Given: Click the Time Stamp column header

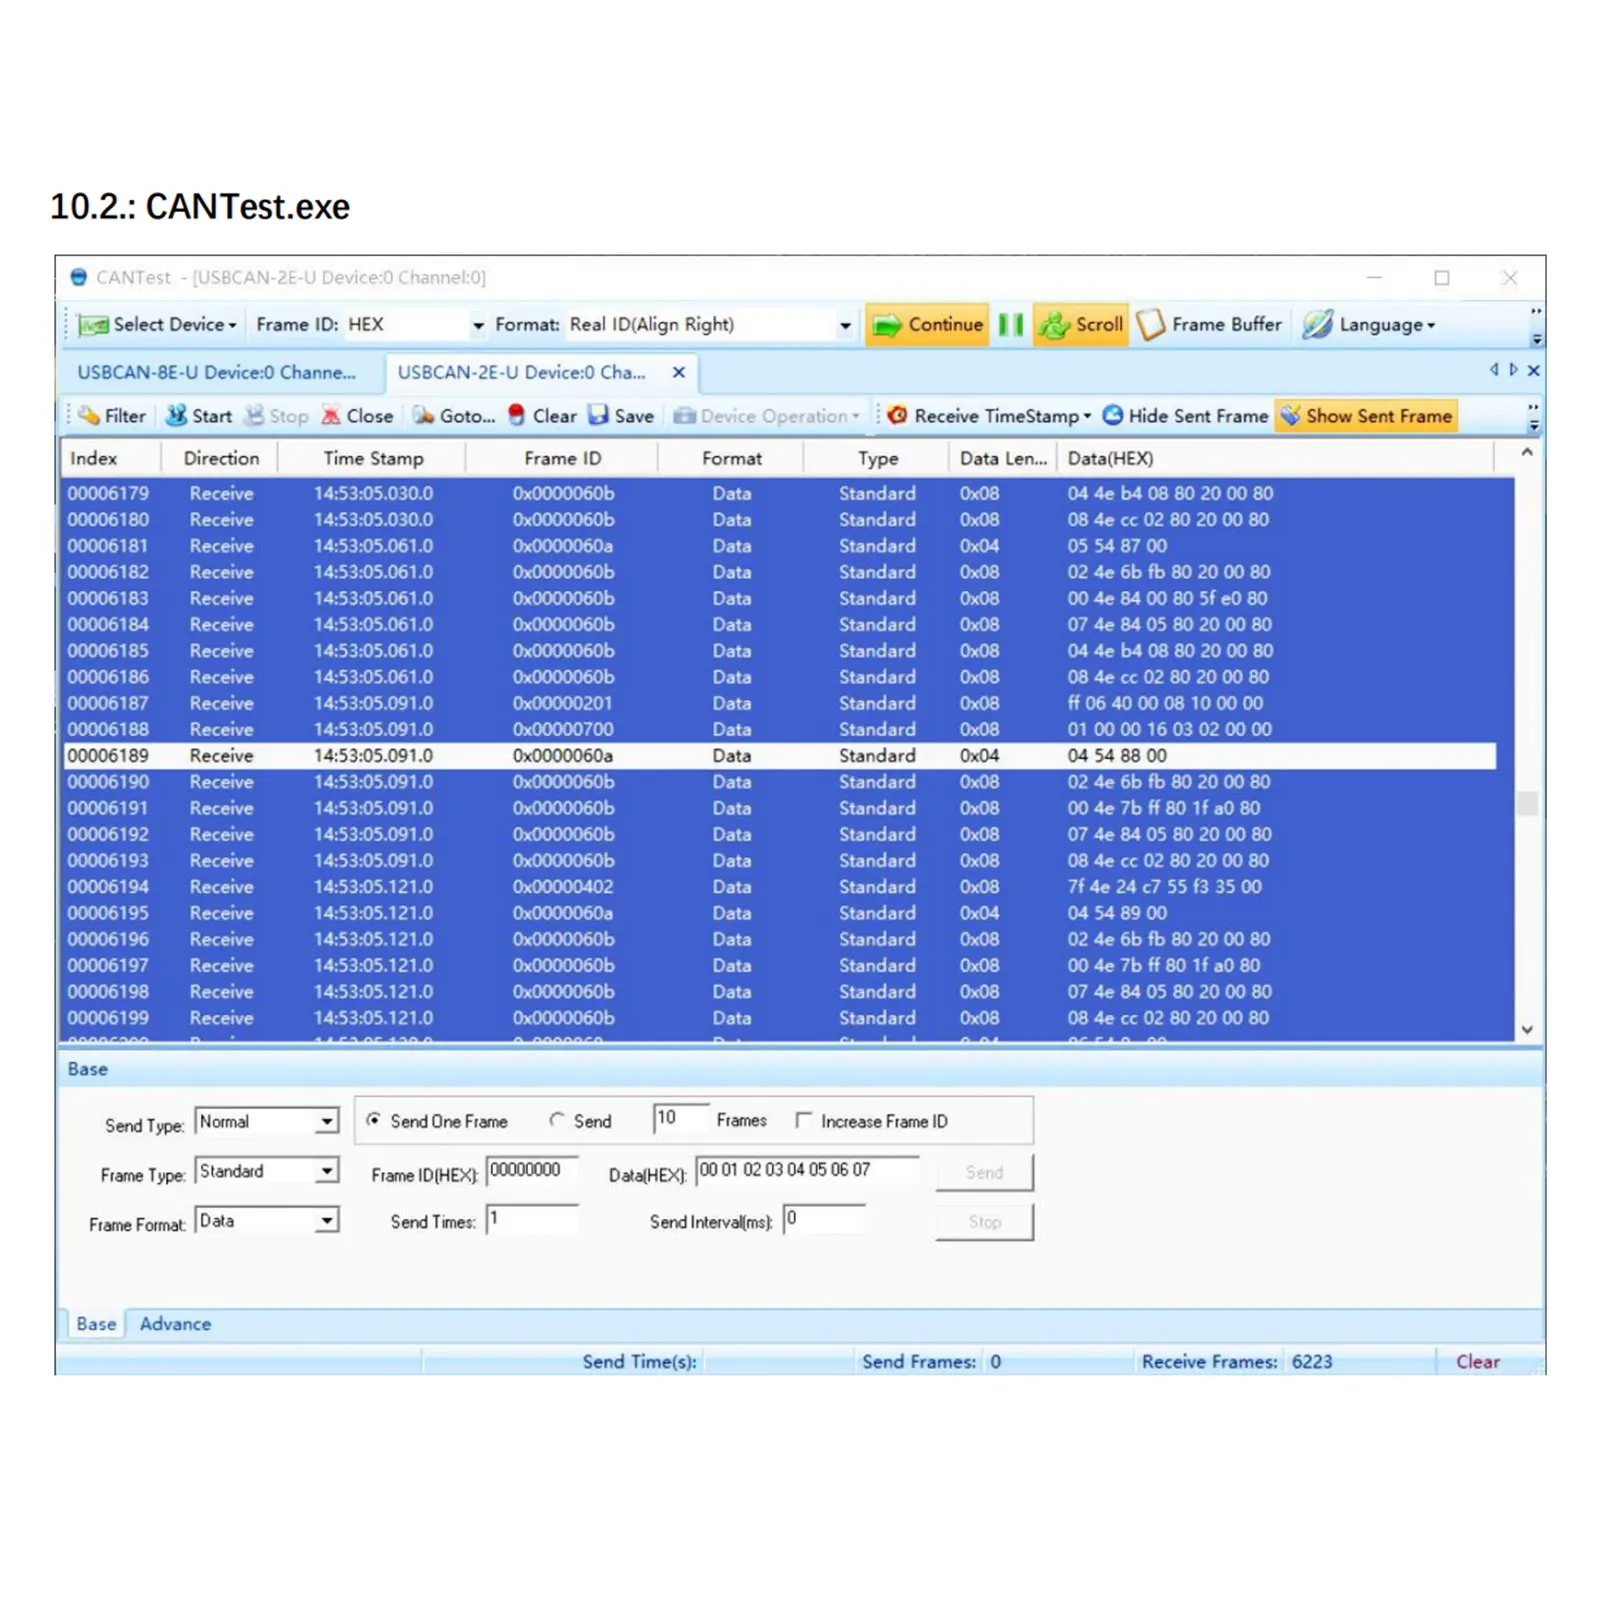Looking at the screenshot, I should (x=372, y=458).
